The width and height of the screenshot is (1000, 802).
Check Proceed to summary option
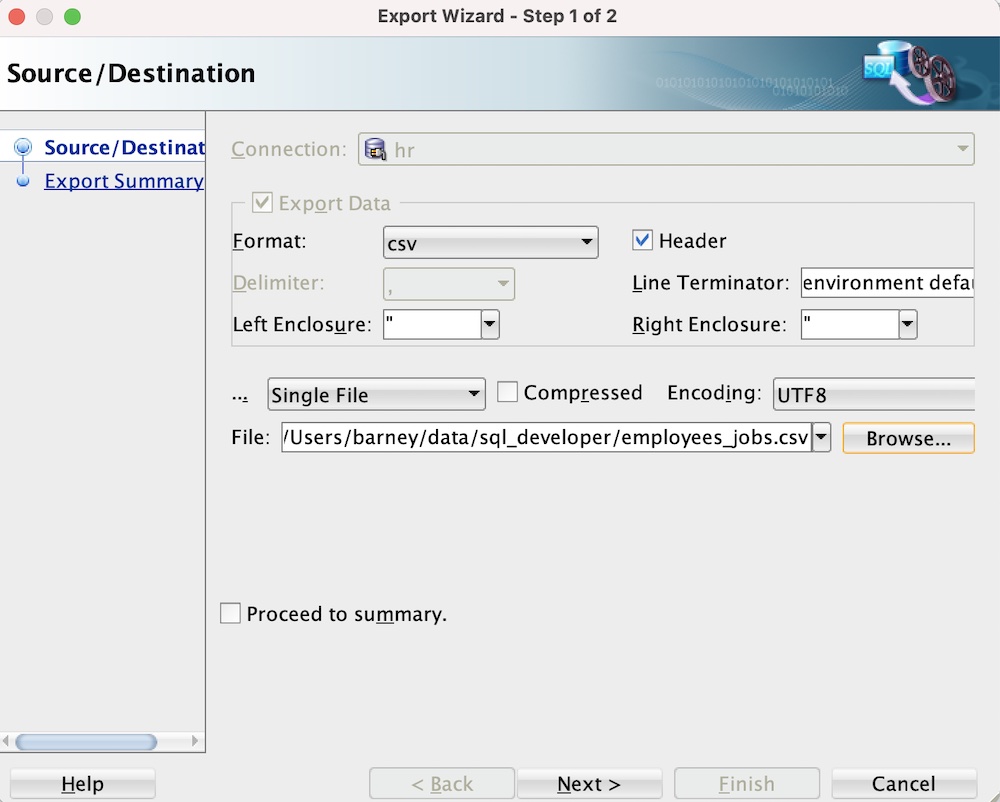click(230, 613)
